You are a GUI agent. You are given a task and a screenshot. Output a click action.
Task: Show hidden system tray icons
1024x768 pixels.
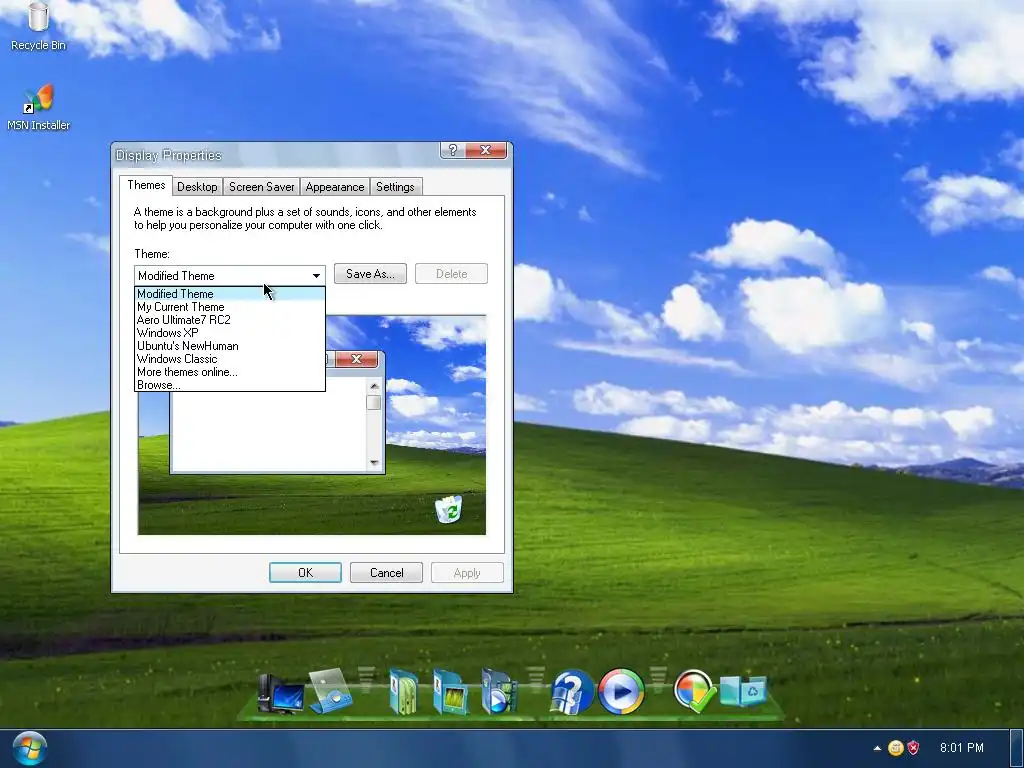click(877, 748)
